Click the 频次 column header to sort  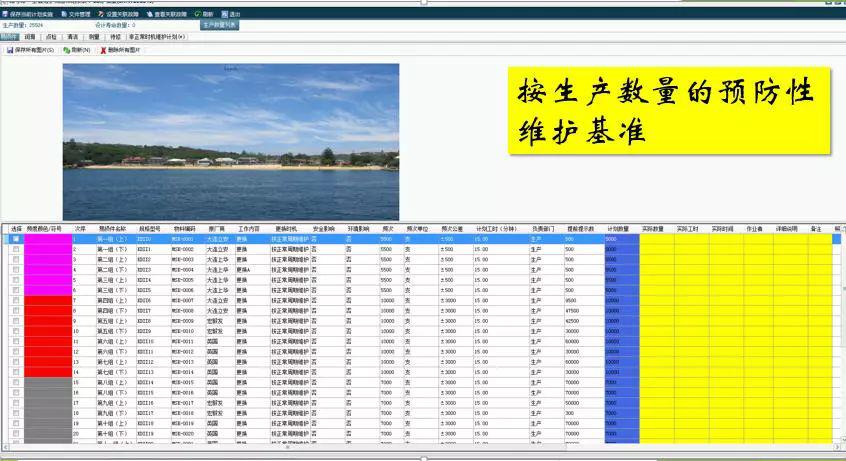point(387,229)
